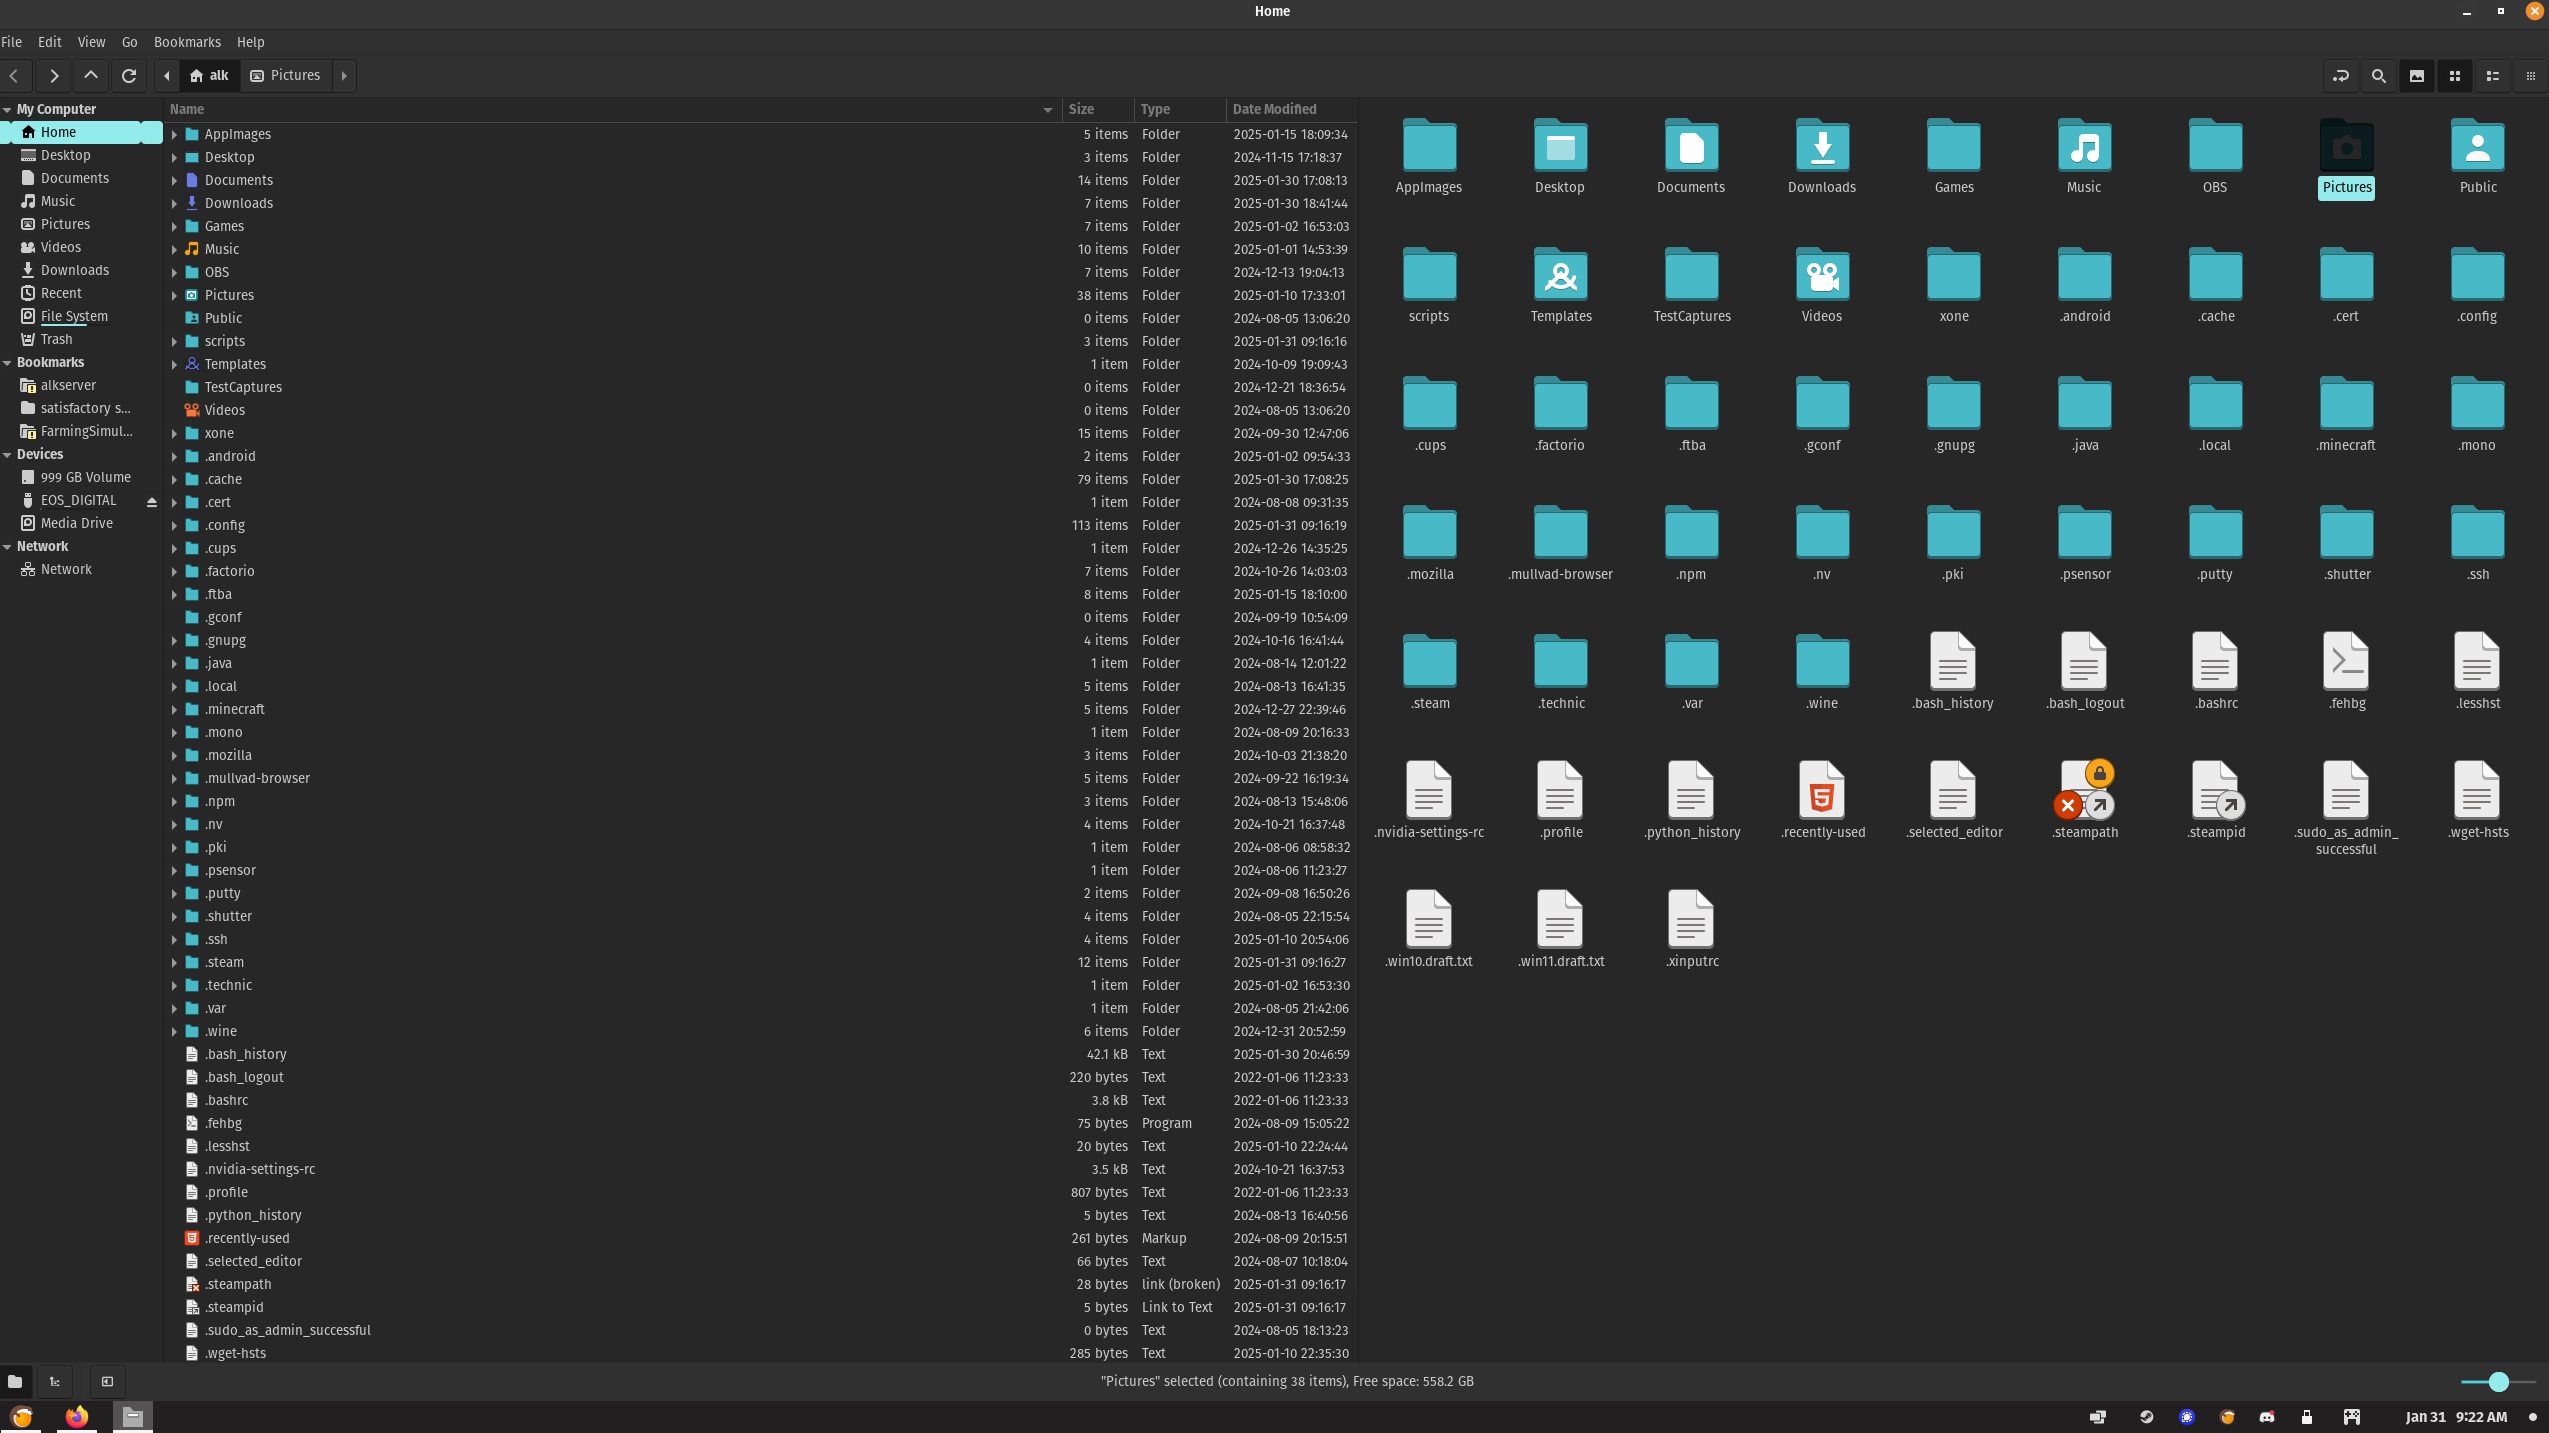Expand the Downloads folder row

point(174,204)
